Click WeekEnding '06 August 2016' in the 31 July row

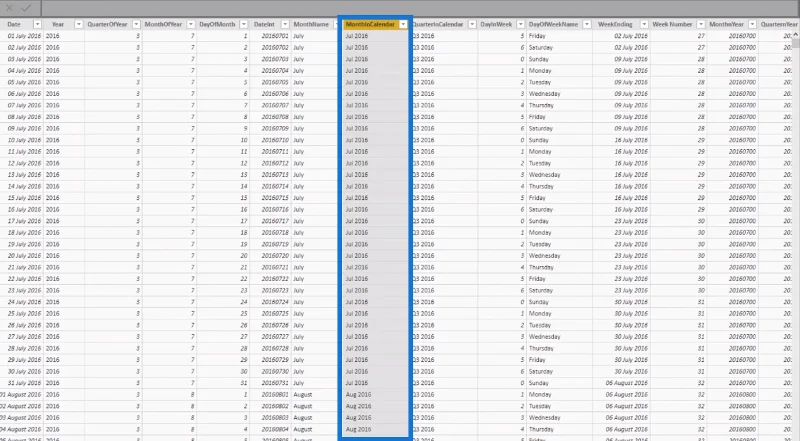[x=627, y=383]
